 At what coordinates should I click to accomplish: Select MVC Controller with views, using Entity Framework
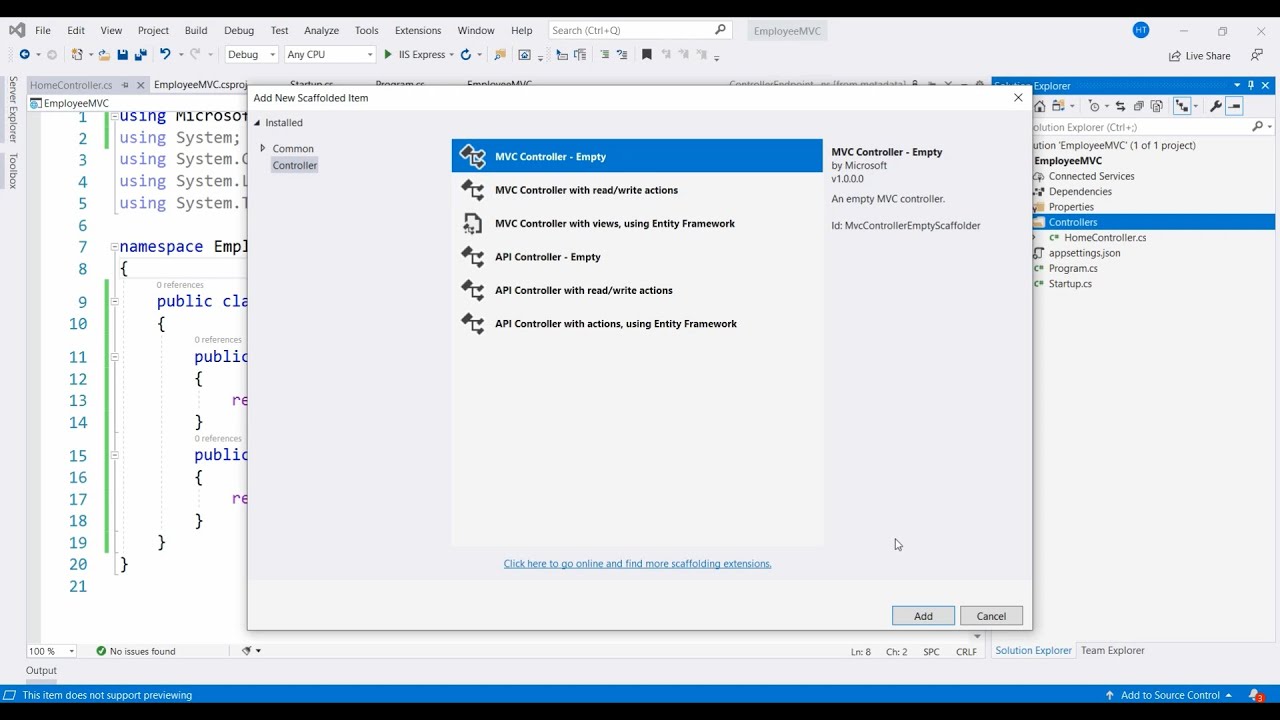[637, 223]
